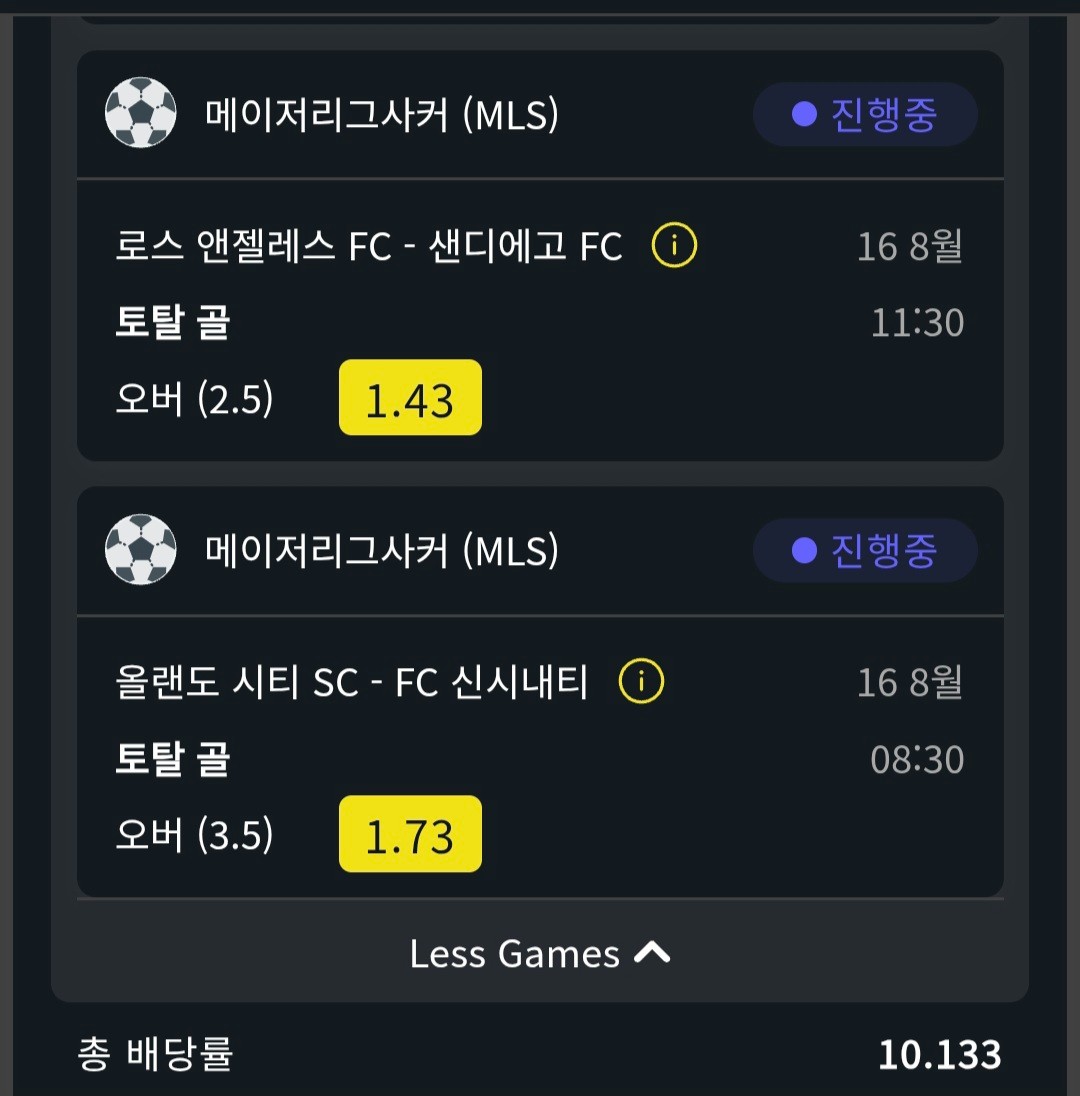The height and width of the screenshot is (1096, 1080).
Task: Select the 1.43 odds button
Action: (410, 398)
